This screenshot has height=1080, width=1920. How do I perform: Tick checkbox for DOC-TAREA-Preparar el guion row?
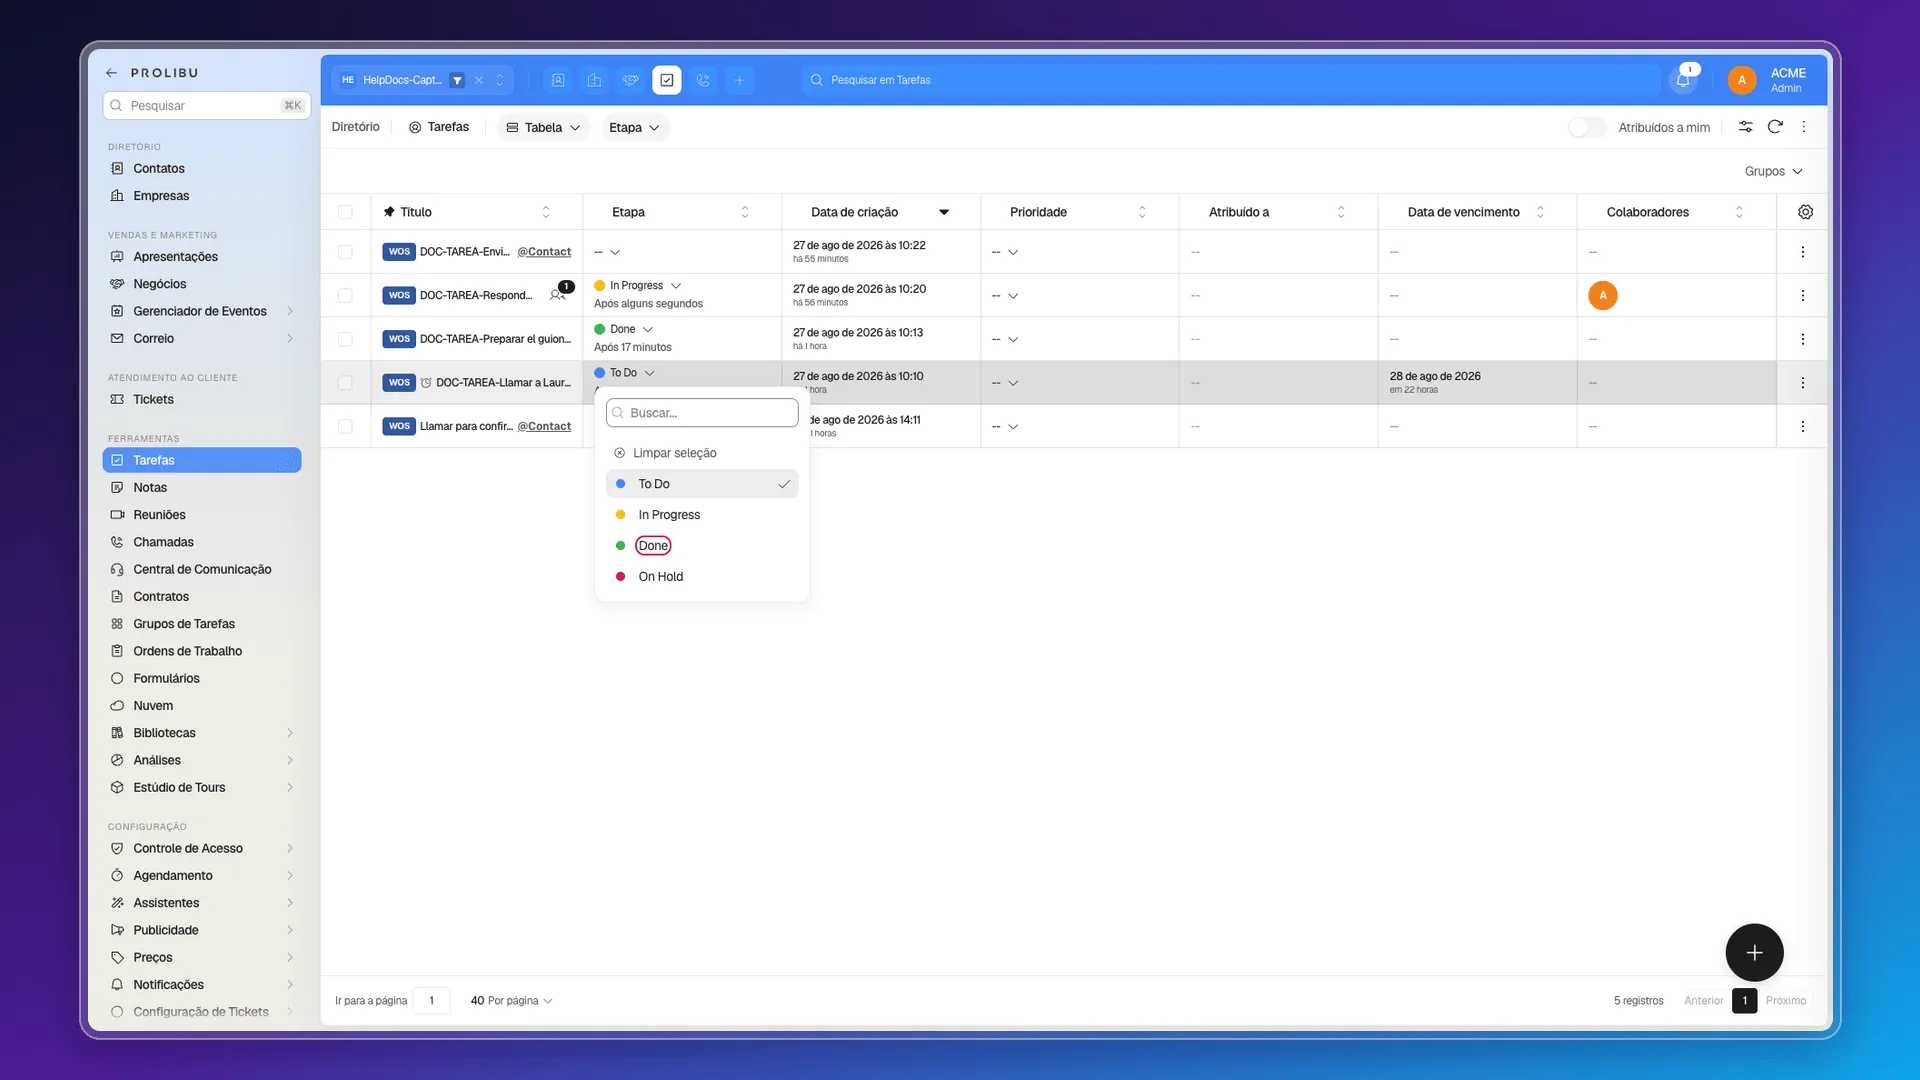pos(345,339)
